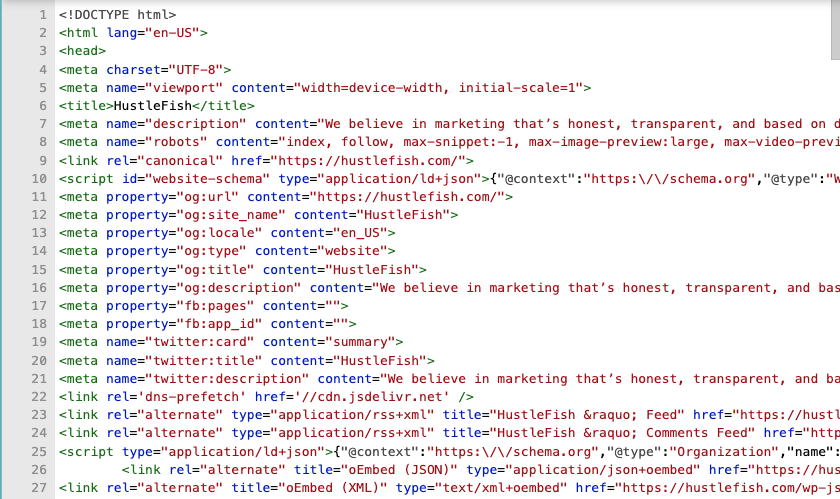Click the "viewport" meta name value
Screen dimensions: 840x499
click(x=184, y=87)
